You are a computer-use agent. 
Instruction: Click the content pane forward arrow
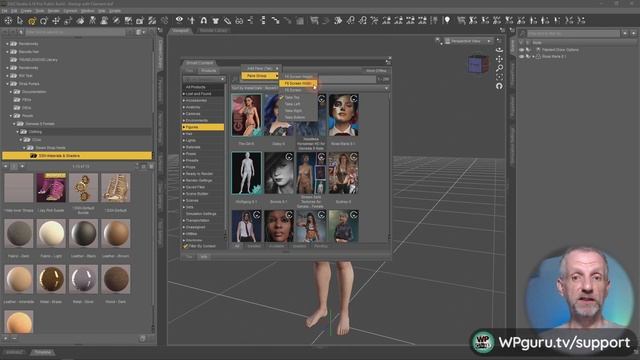coord(22,166)
